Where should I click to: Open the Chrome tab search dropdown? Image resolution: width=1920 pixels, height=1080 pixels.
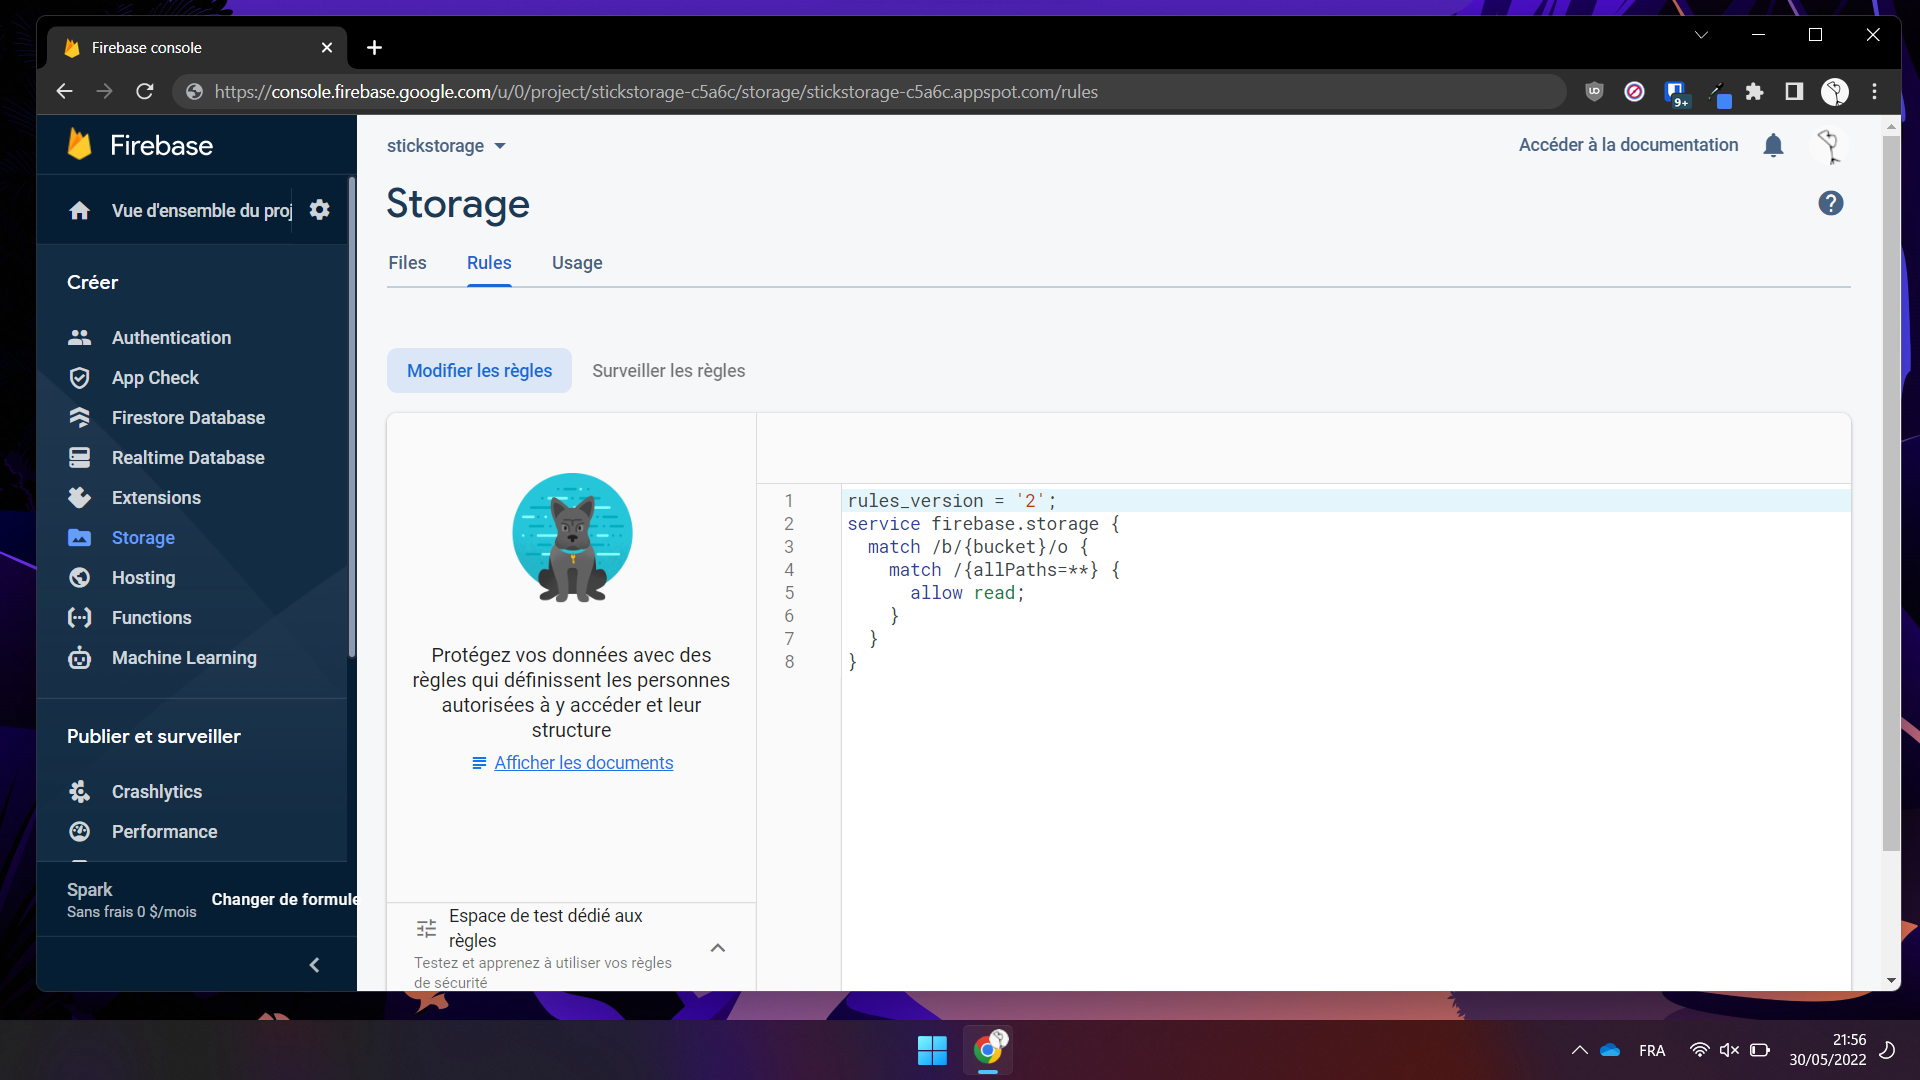pyautogui.click(x=1700, y=35)
